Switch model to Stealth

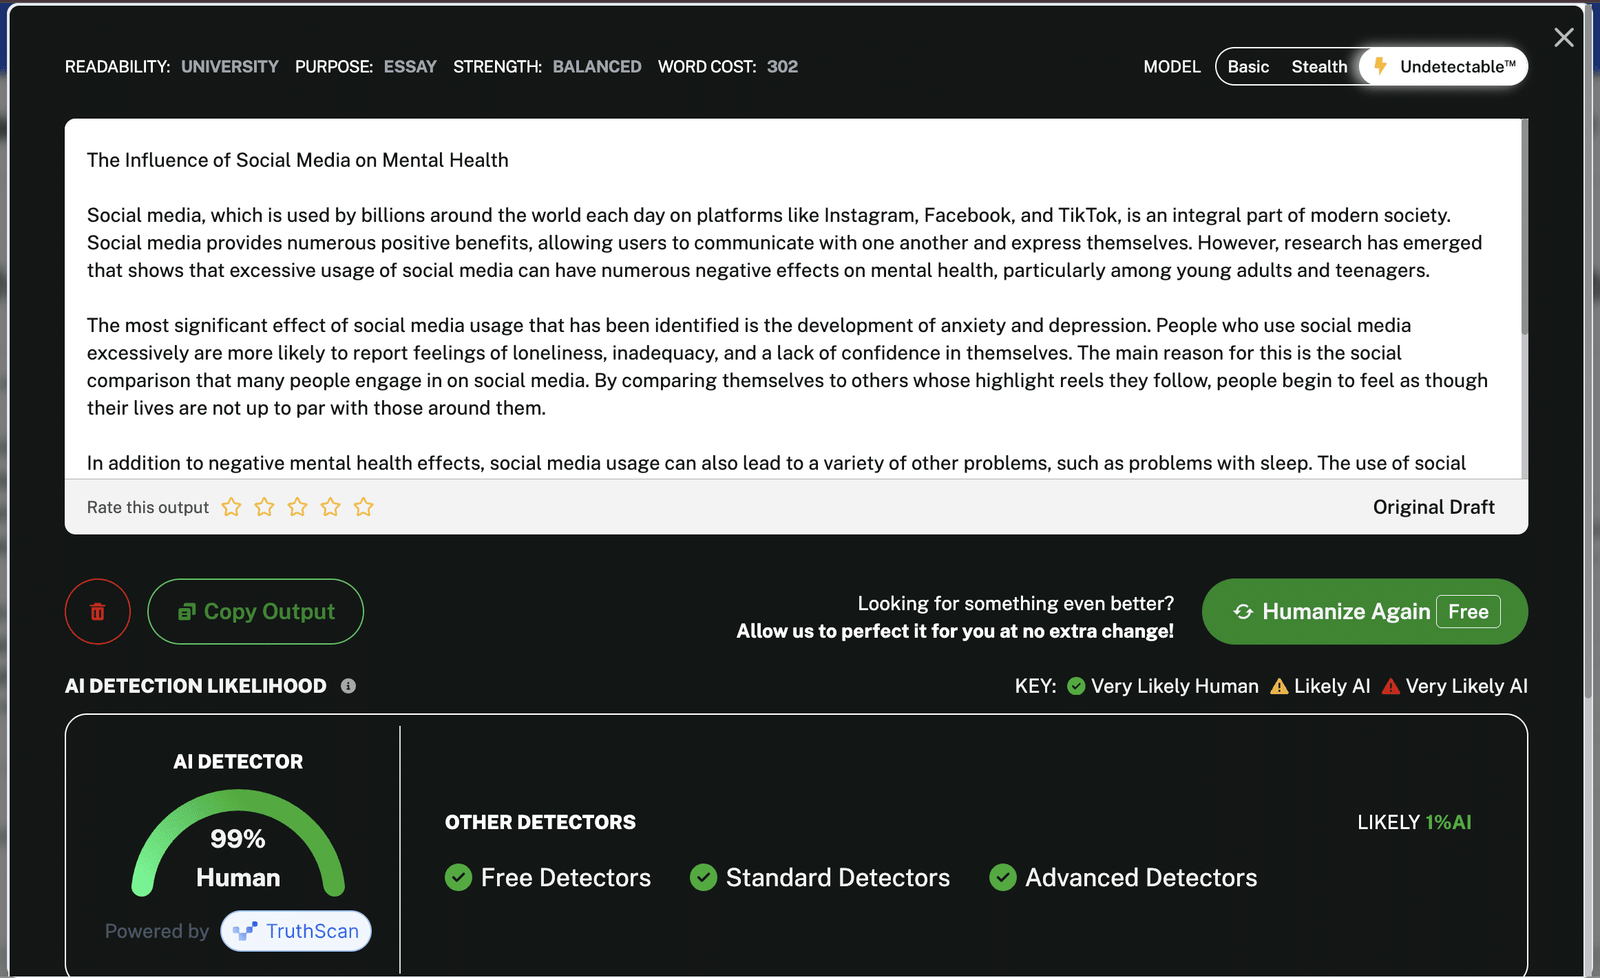[x=1319, y=67]
